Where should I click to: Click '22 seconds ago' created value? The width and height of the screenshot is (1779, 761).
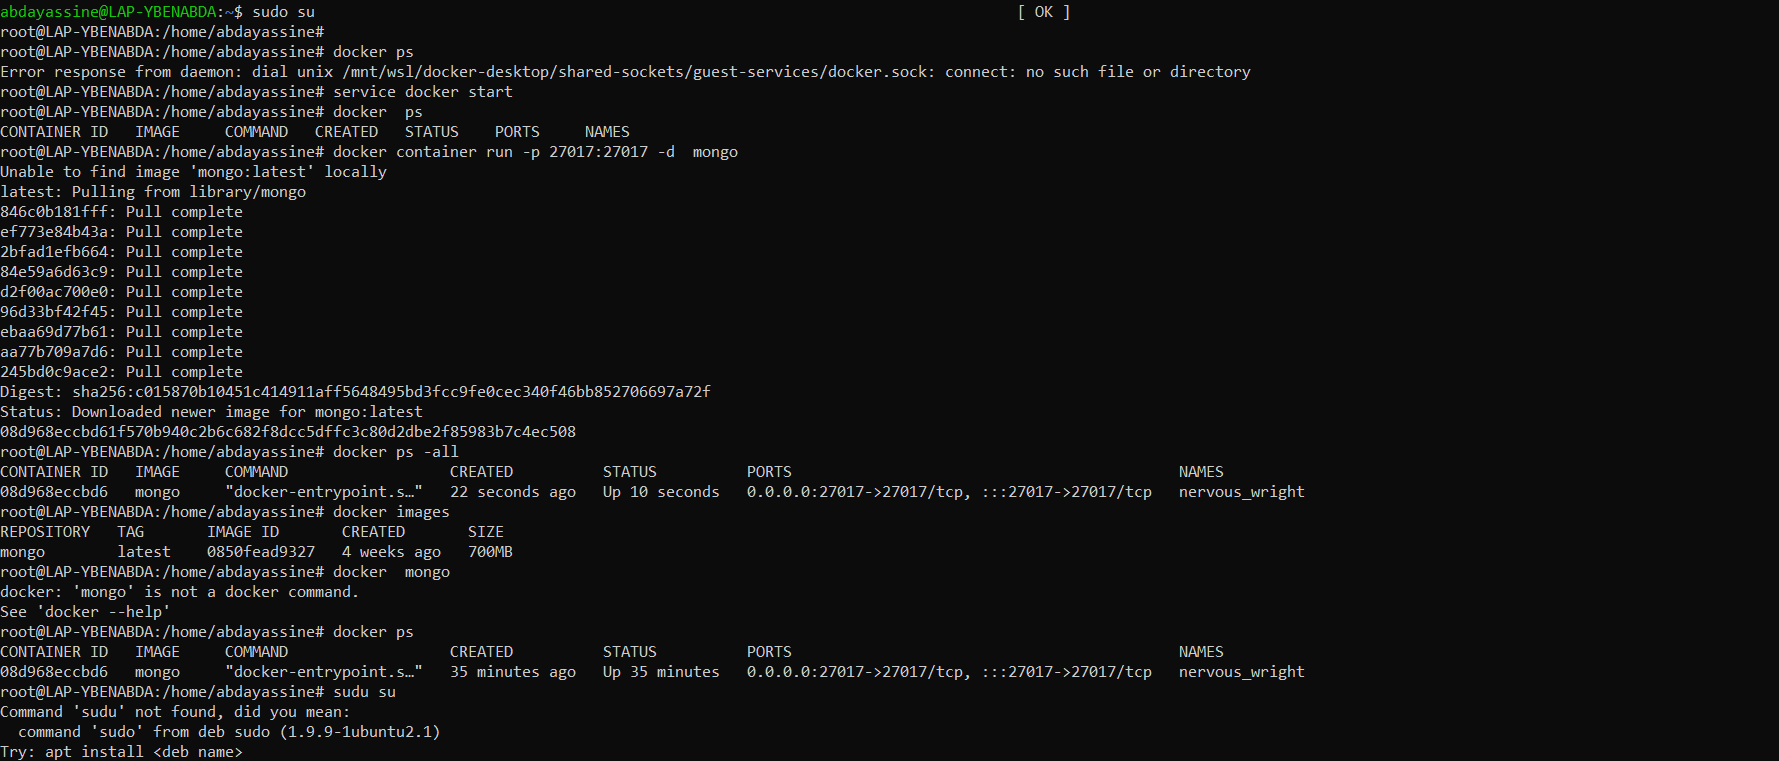513,492
